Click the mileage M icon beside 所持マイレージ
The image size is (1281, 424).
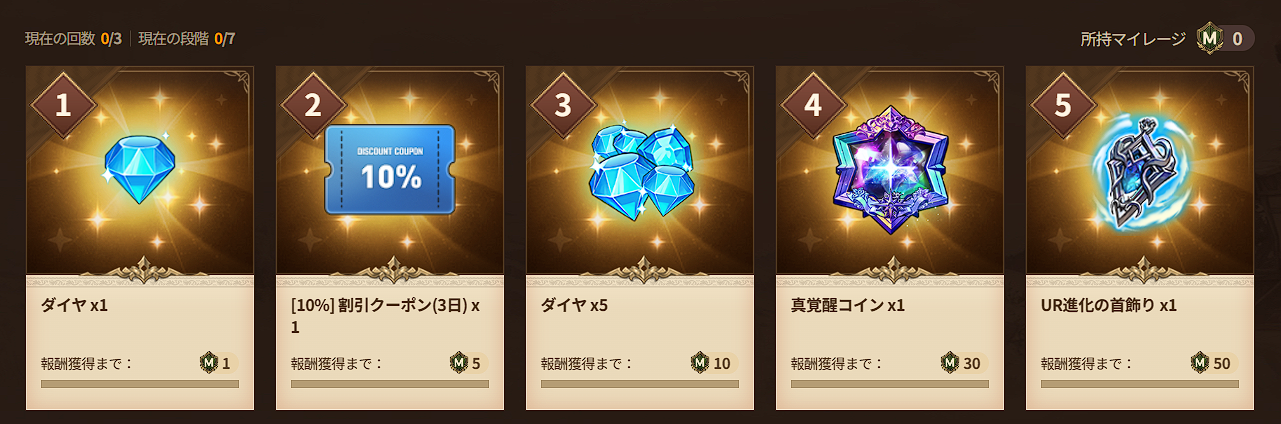point(1210,39)
